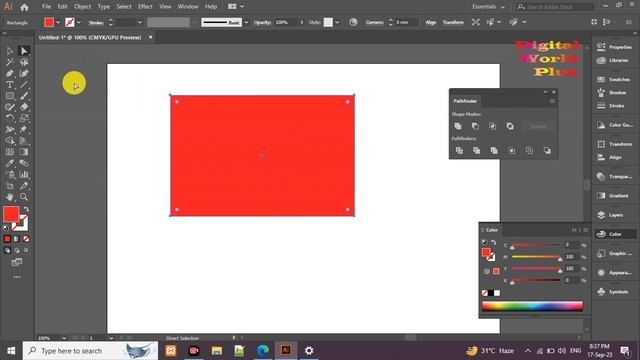The width and height of the screenshot is (640, 360).
Task: Click Minus Front in Pathfinder panel
Action: click(475, 126)
